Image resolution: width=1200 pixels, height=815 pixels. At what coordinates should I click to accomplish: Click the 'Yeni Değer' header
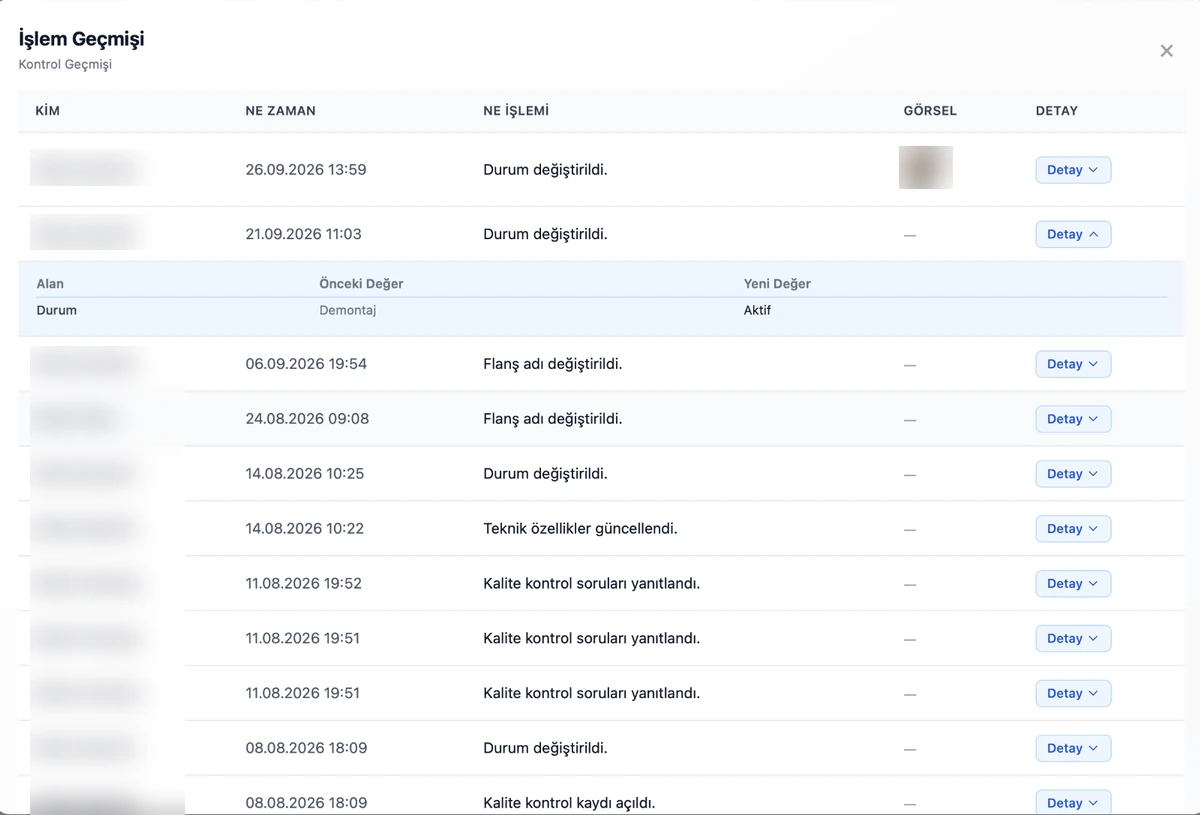[x=777, y=284]
